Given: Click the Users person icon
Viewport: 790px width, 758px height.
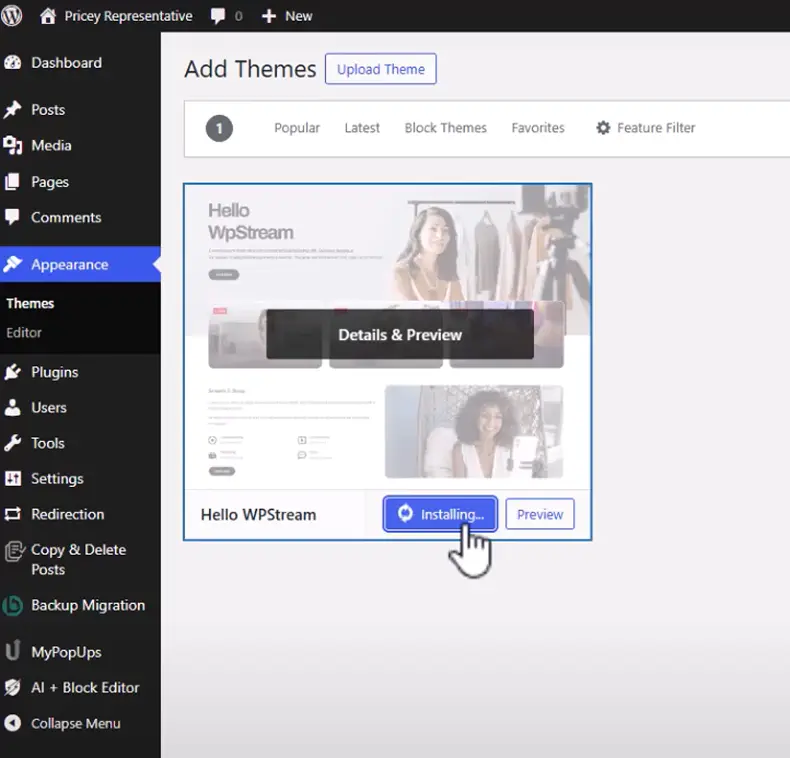Looking at the screenshot, I should [x=13, y=407].
